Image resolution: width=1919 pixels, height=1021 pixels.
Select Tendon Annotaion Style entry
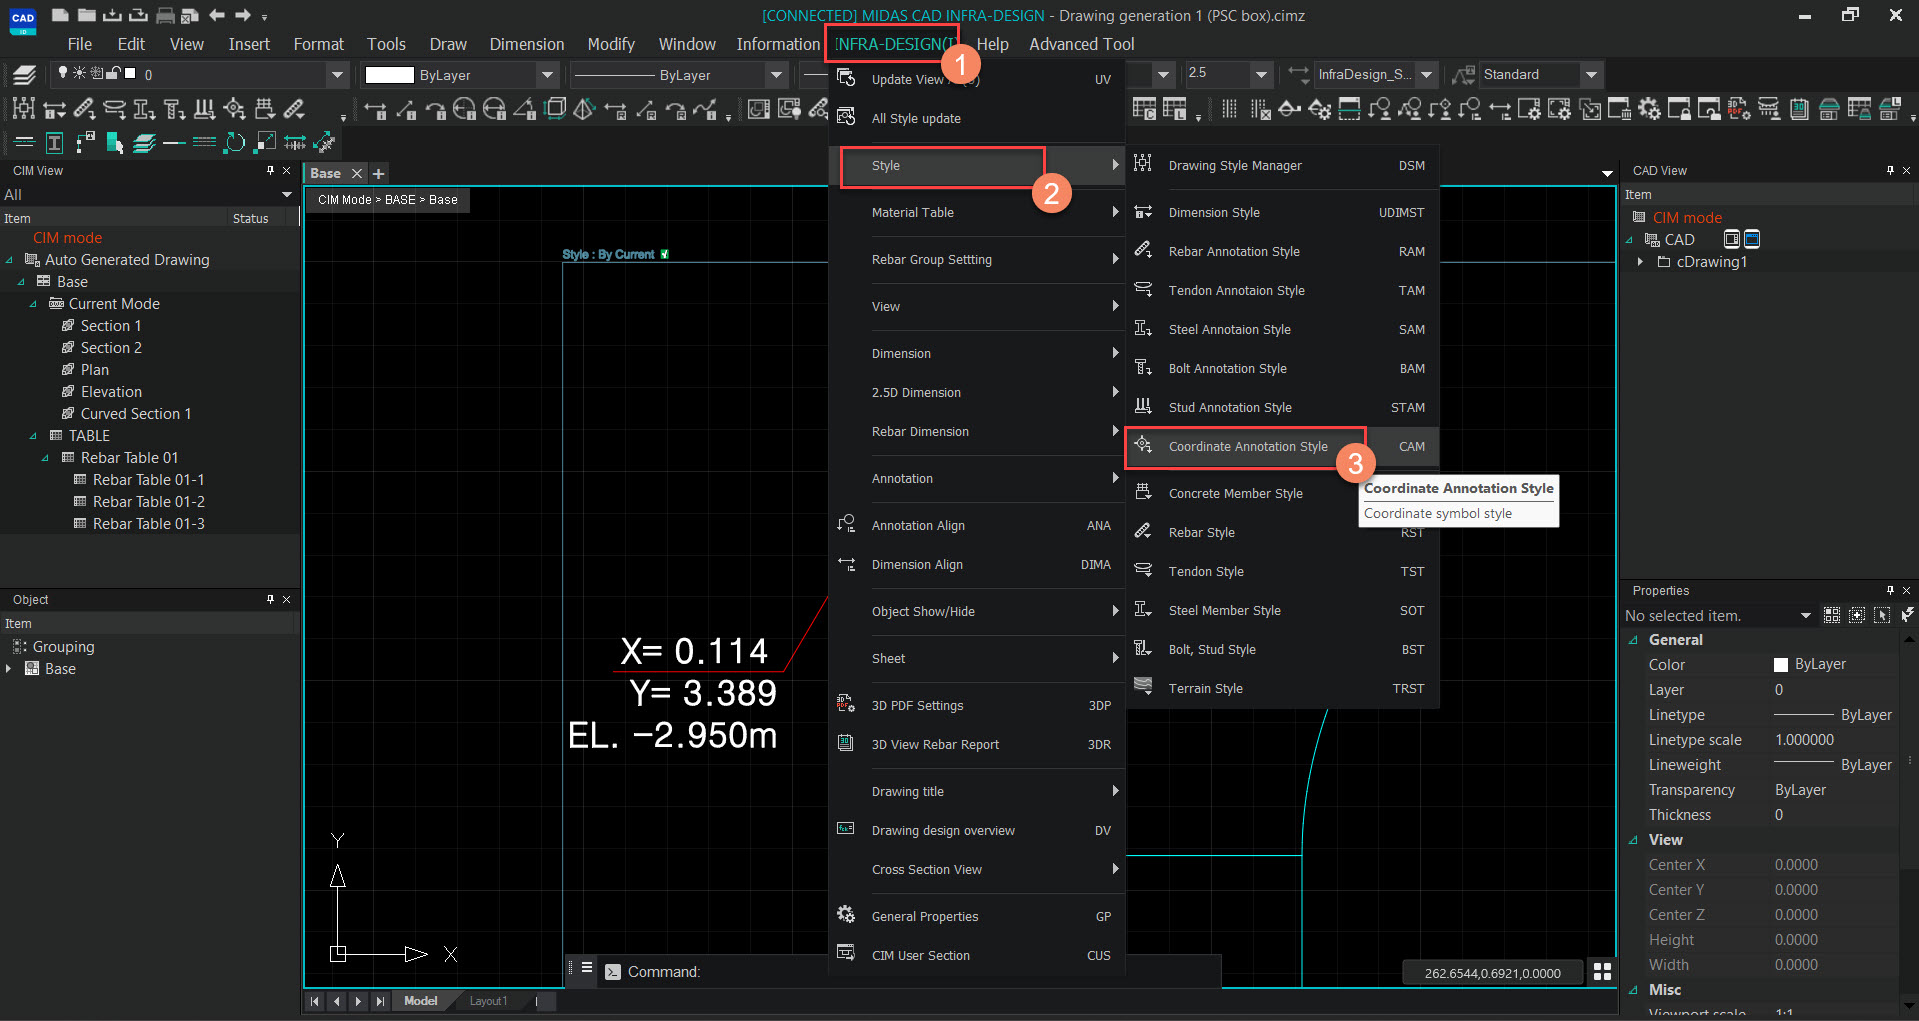pos(1282,290)
